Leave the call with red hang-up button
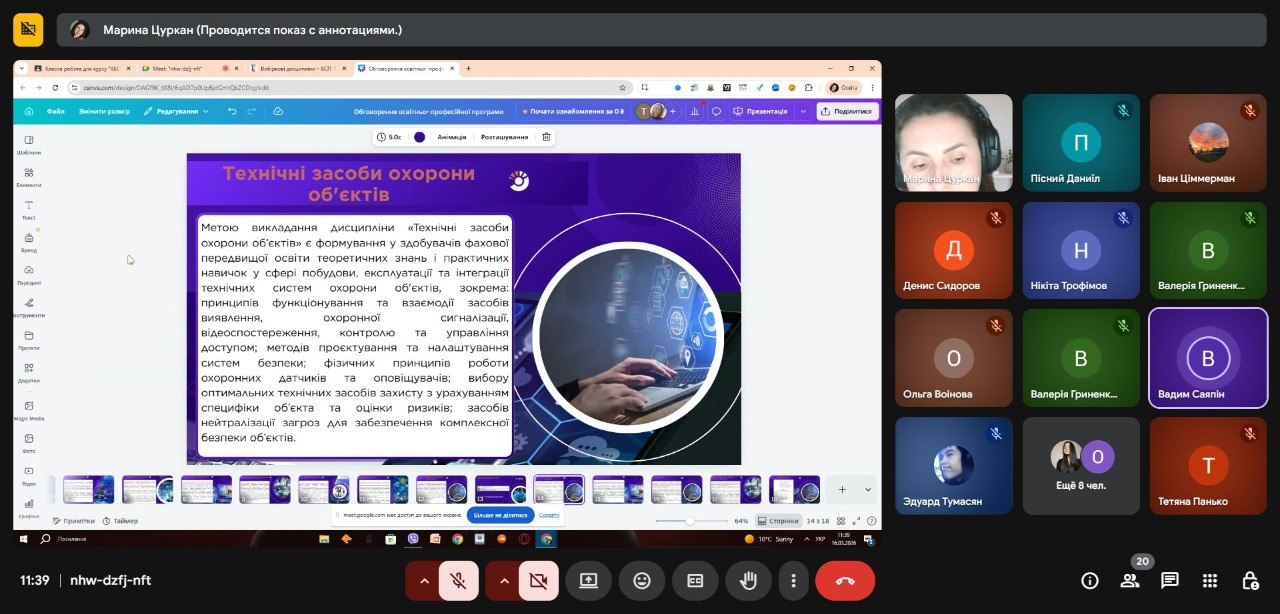Viewport: 1280px width, 614px height. pos(845,581)
